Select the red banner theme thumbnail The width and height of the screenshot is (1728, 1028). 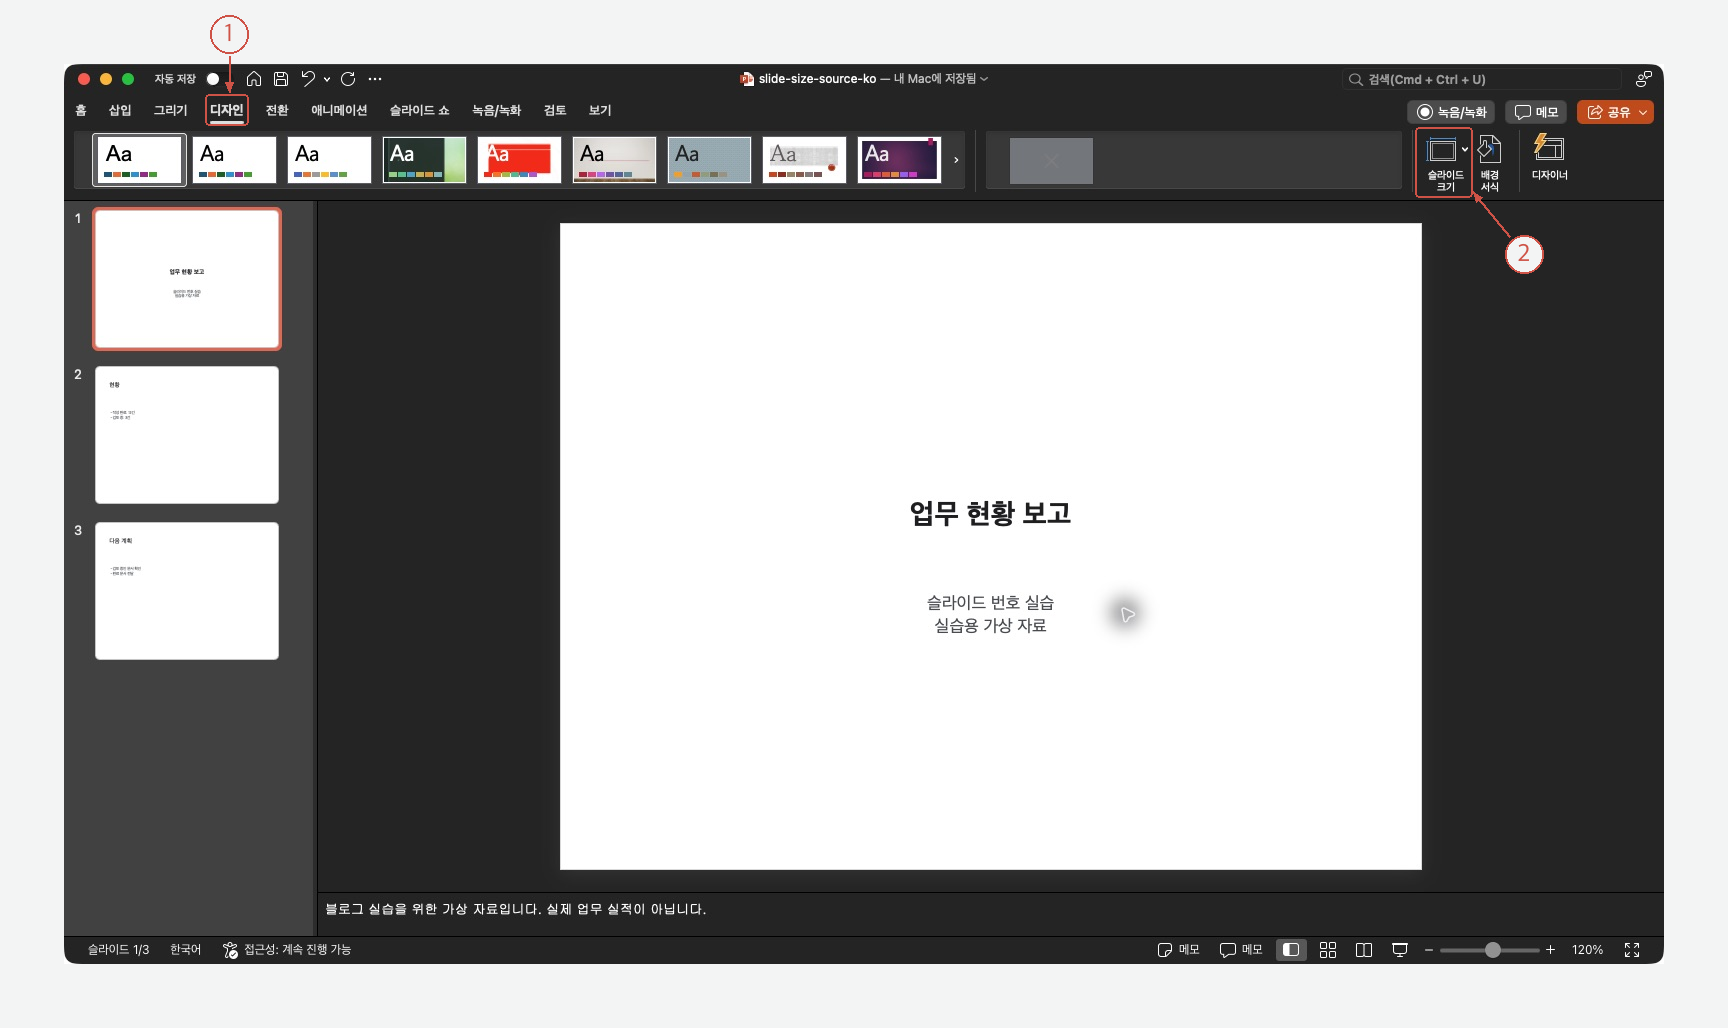tap(519, 160)
